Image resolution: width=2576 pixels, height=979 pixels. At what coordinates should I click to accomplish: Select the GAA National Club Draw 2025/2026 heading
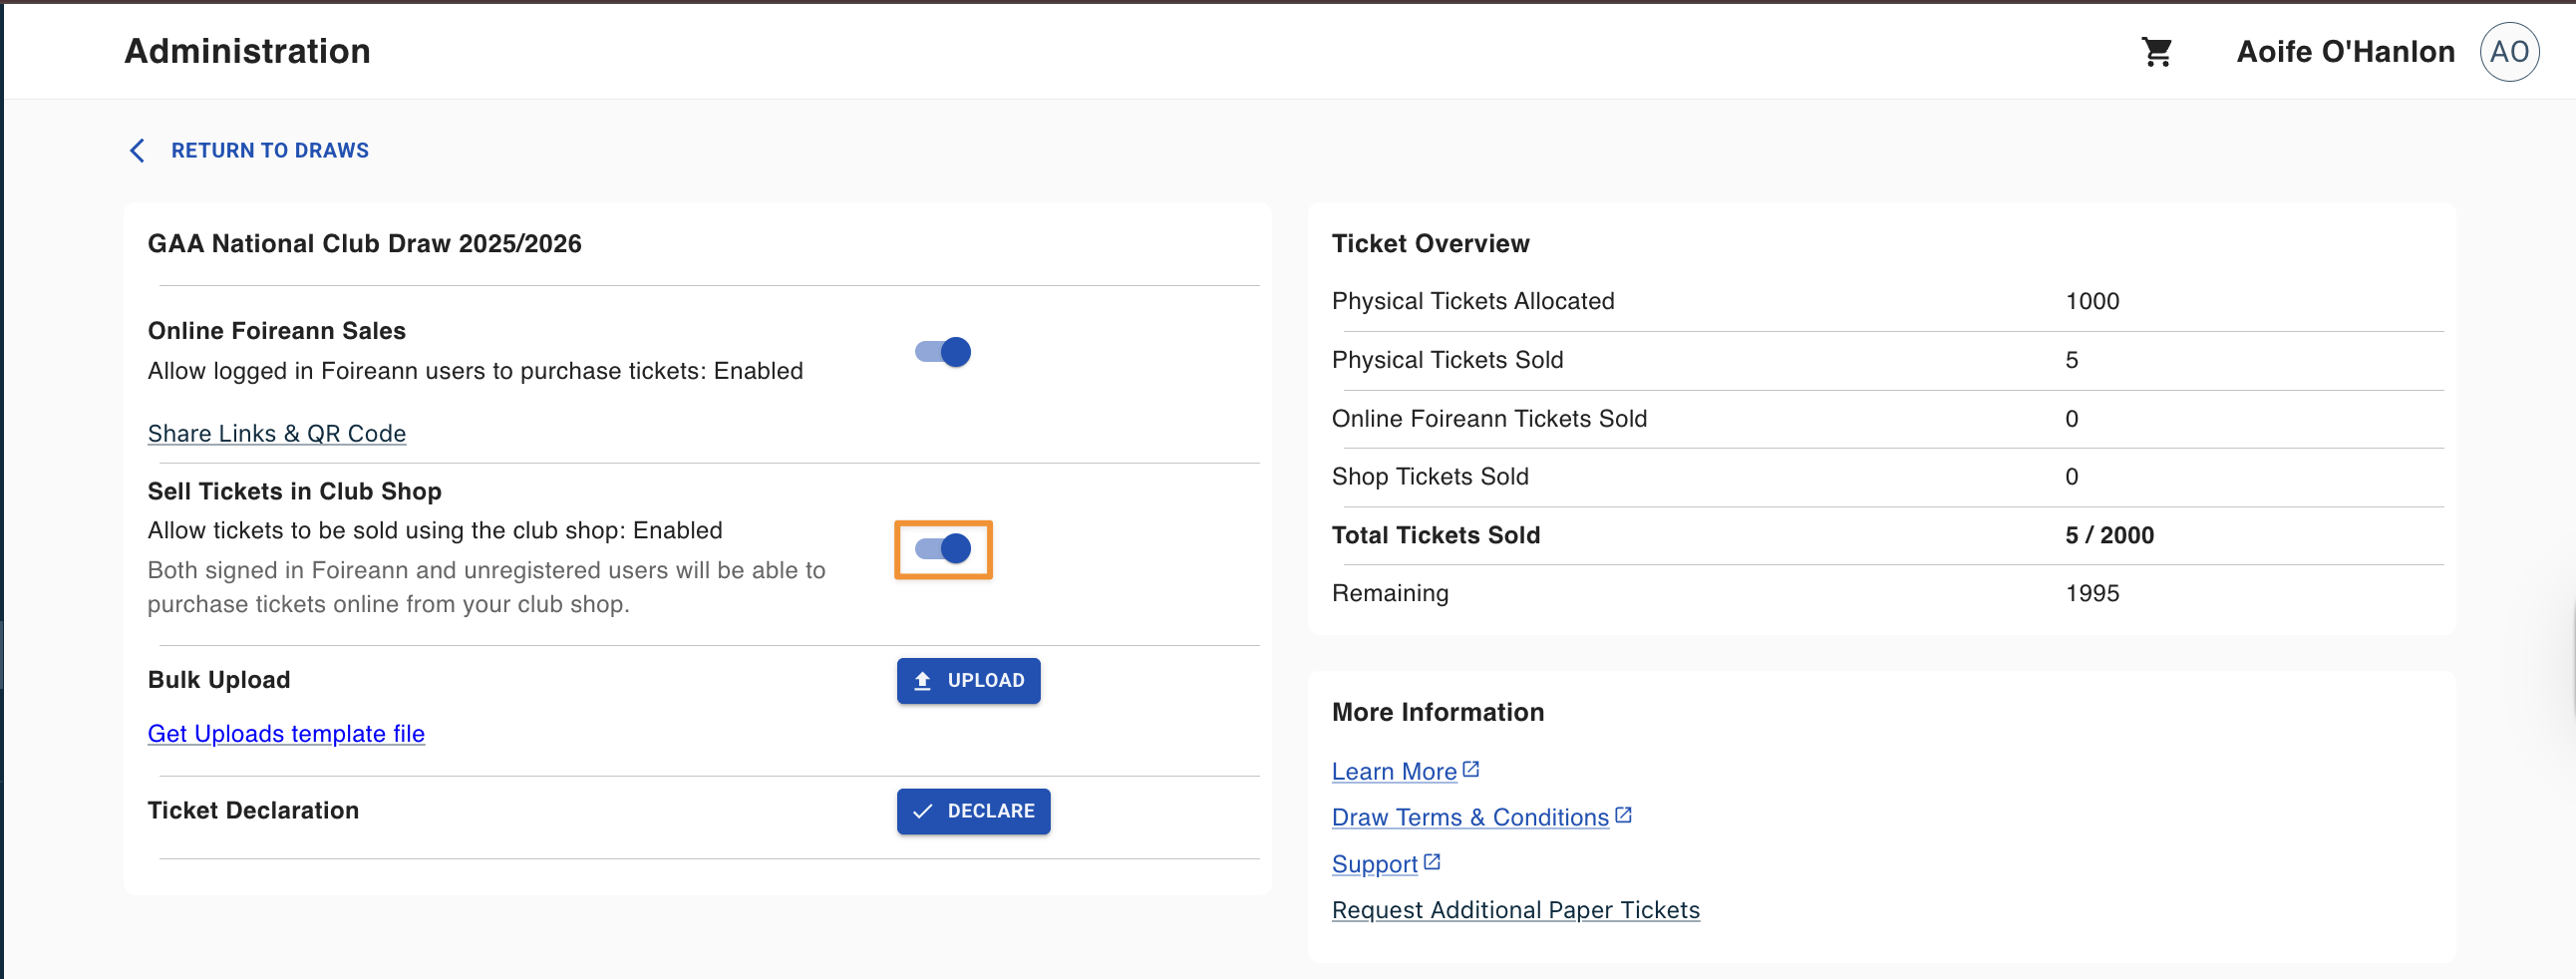click(x=364, y=243)
